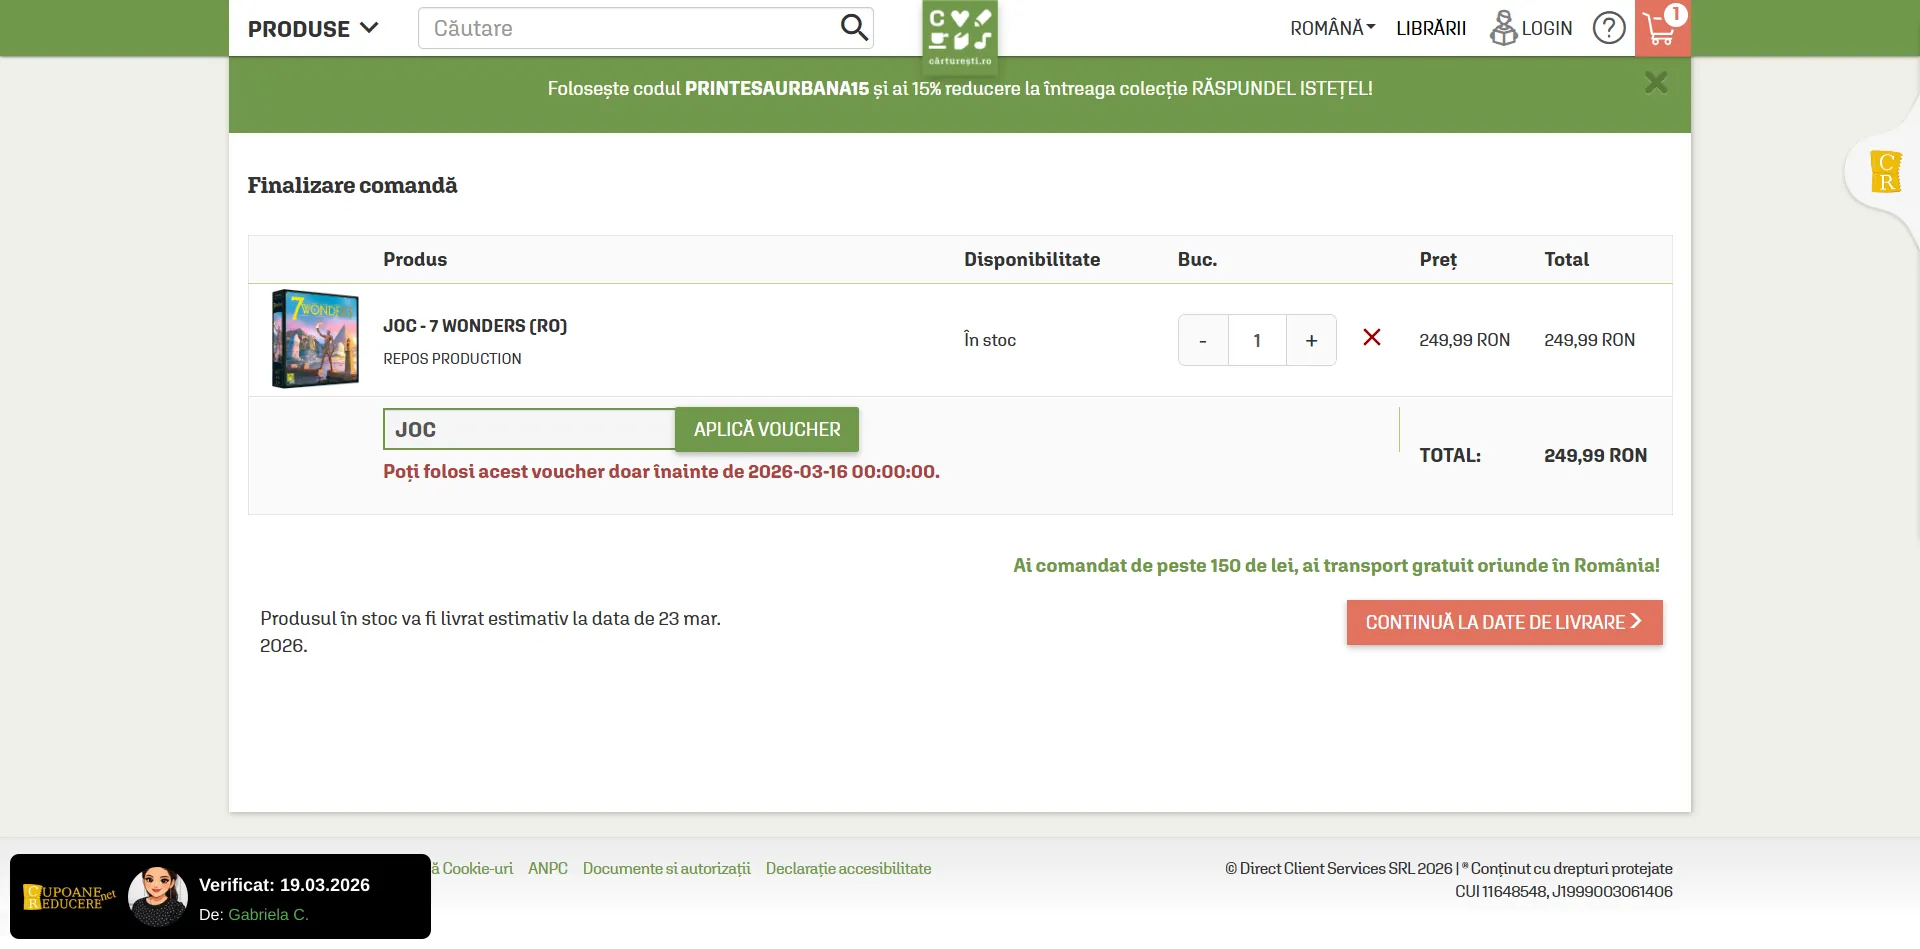Remove 7 Wonders with red X
Screen dimensions: 1920x949
[1372, 338]
